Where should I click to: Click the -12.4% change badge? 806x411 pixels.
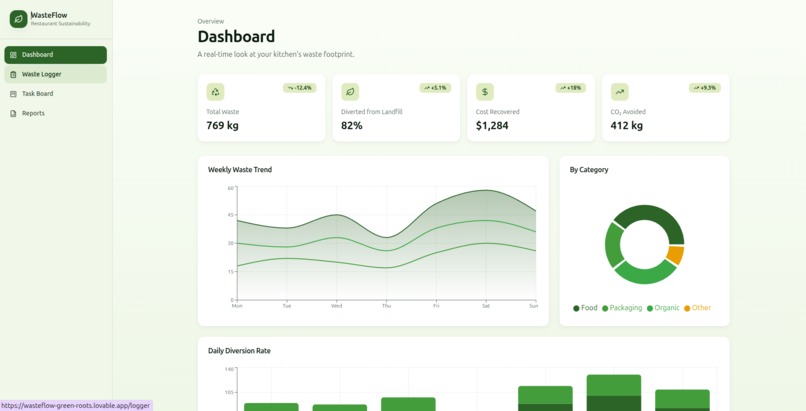click(300, 88)
